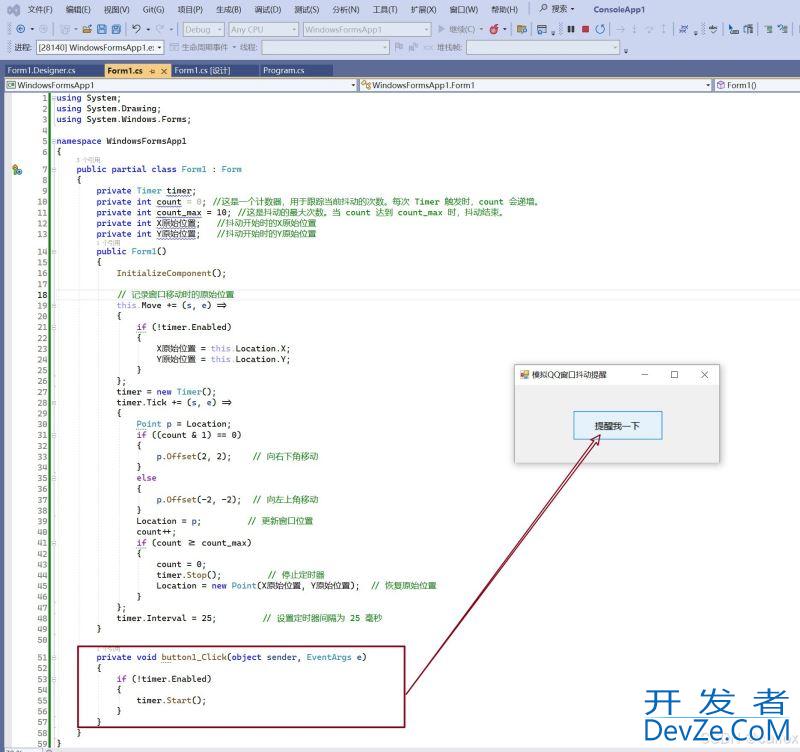
Task: Open the 编辑(E) menu
Action: coord(78,10)
